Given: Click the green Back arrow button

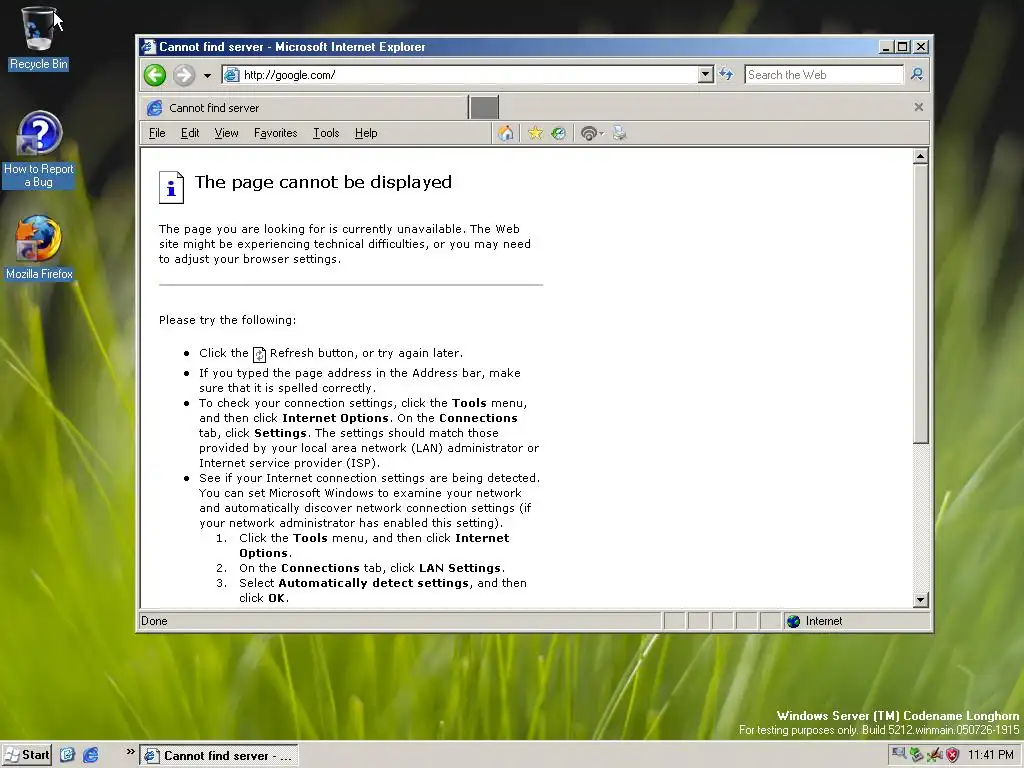Looking at the screenshot, I should click(x=155, y=75).
